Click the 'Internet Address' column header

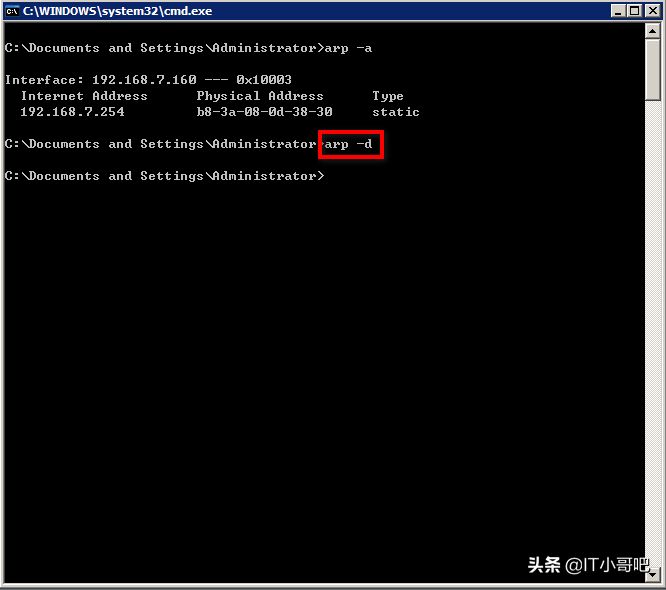pos(84,96)
